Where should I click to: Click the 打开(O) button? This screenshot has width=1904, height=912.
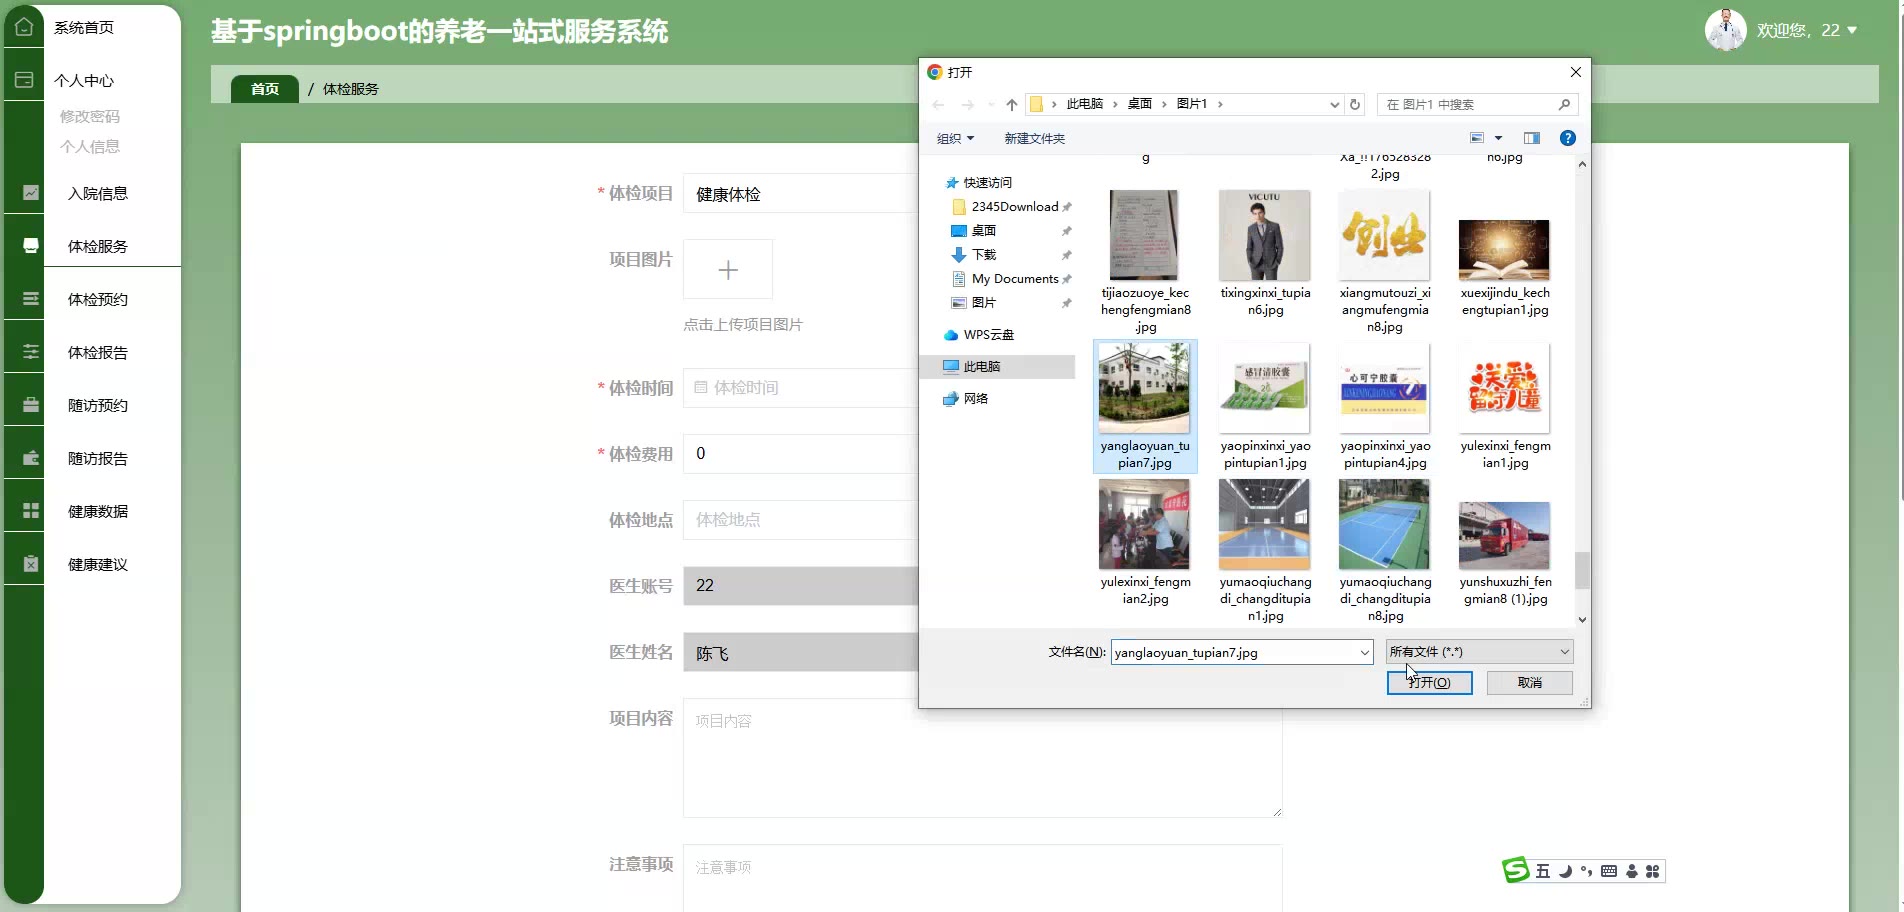1429,682
